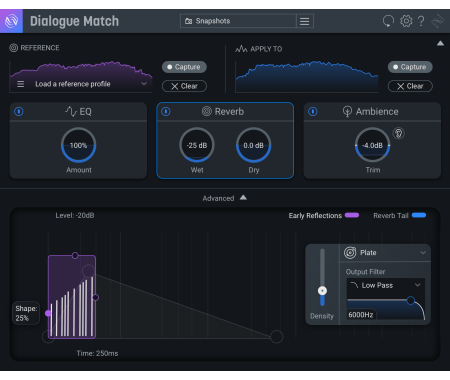
Task: Capture the Apply To profile
Action: point(410,67)
